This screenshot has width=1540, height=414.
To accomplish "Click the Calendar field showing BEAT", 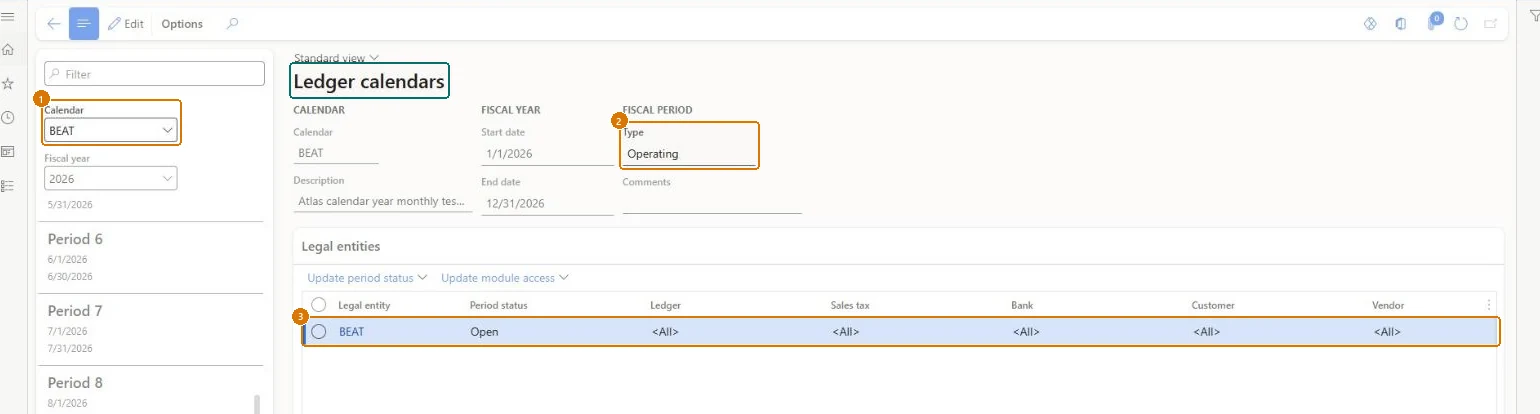I will click(336, 153).
